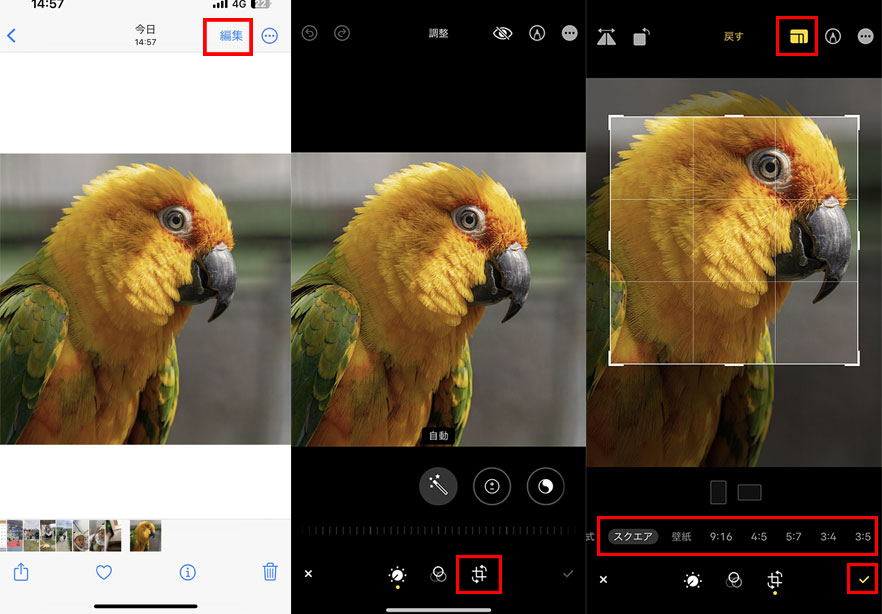Choose the スクエア aspect ratio

[632, 537]
